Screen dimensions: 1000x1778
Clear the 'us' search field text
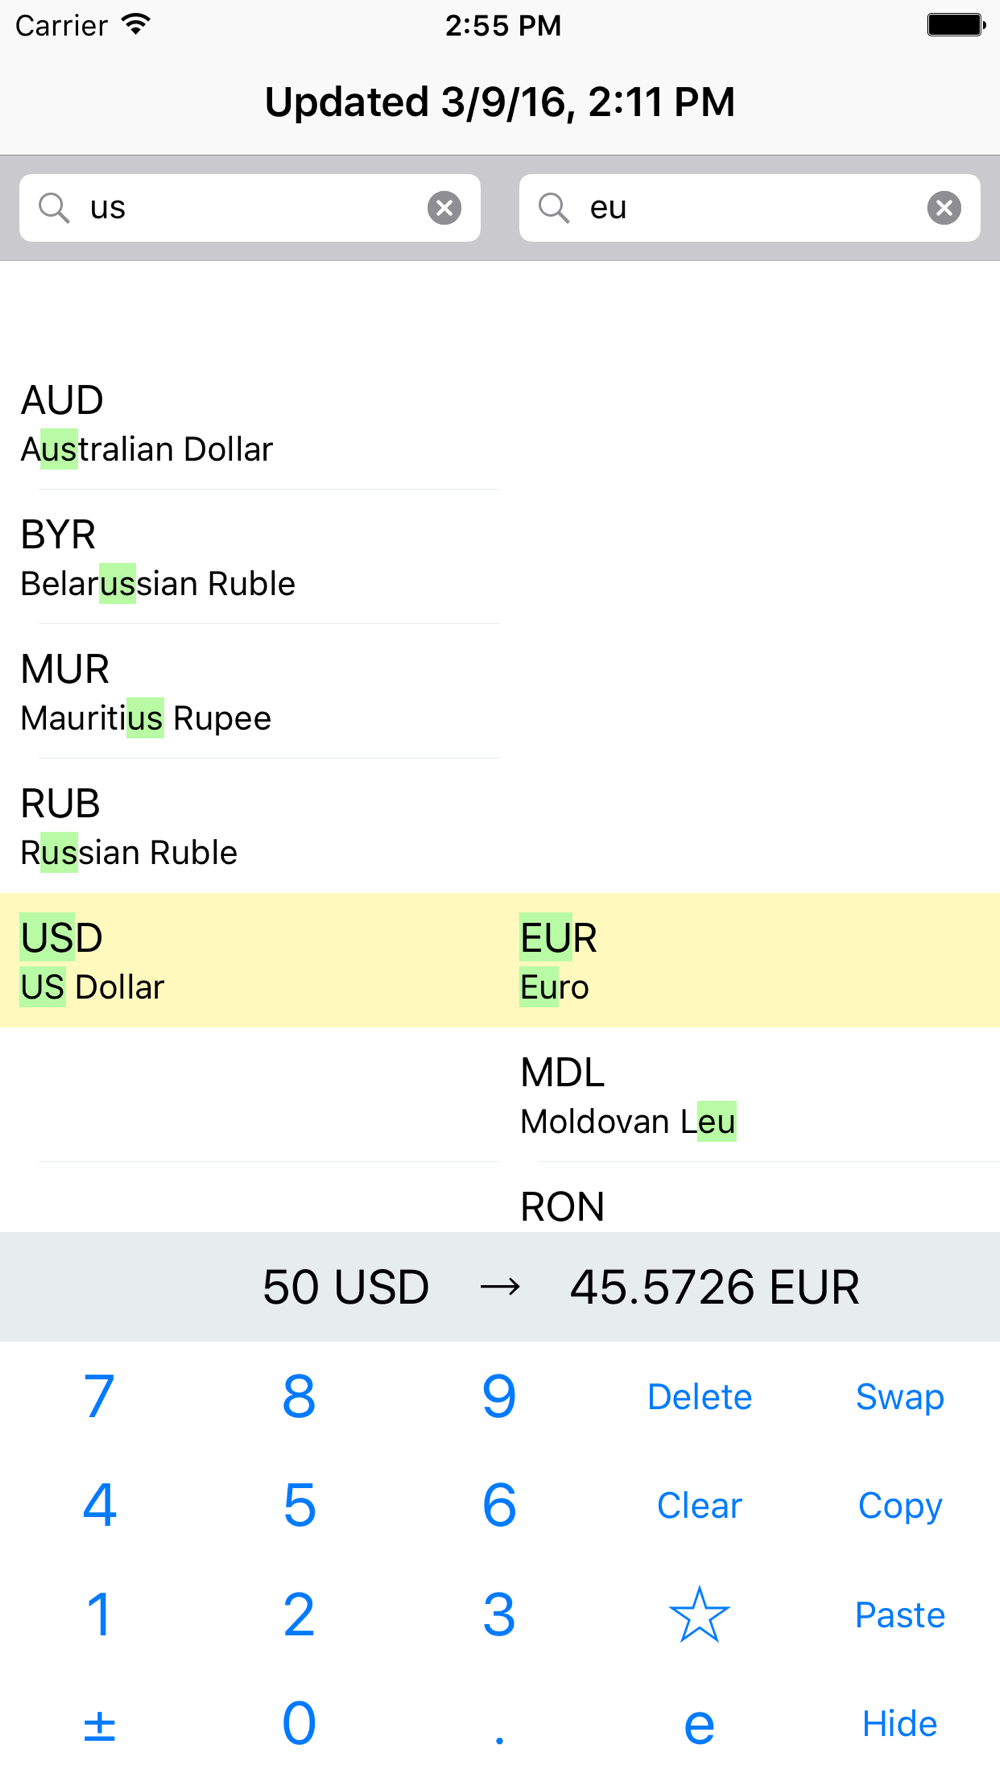tap(444, 208)
